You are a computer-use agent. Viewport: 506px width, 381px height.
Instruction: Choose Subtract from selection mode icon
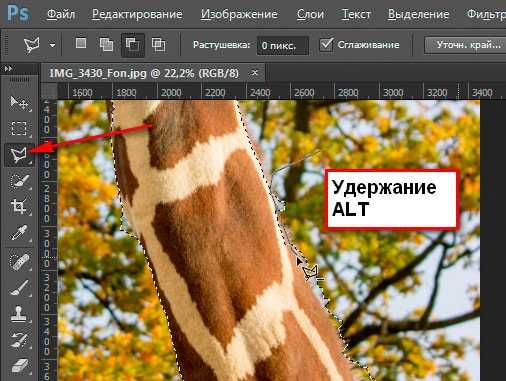click(x=132, y=44)
